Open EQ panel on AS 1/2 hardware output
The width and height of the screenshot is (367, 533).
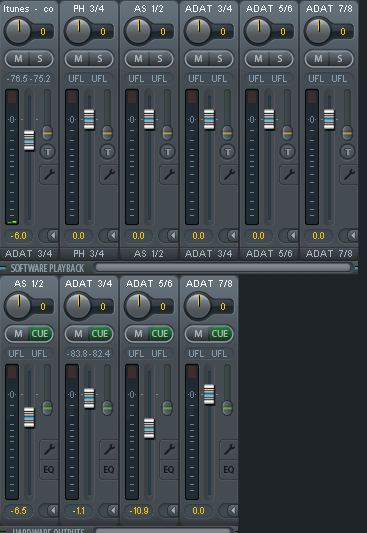pyautogui.click(x=49, y=470)
